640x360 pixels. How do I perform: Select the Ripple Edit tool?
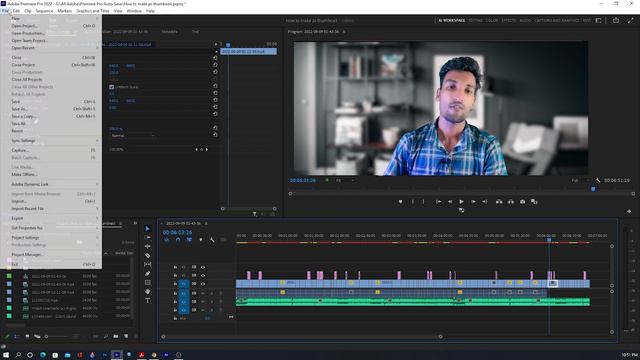tap(148, 247)
